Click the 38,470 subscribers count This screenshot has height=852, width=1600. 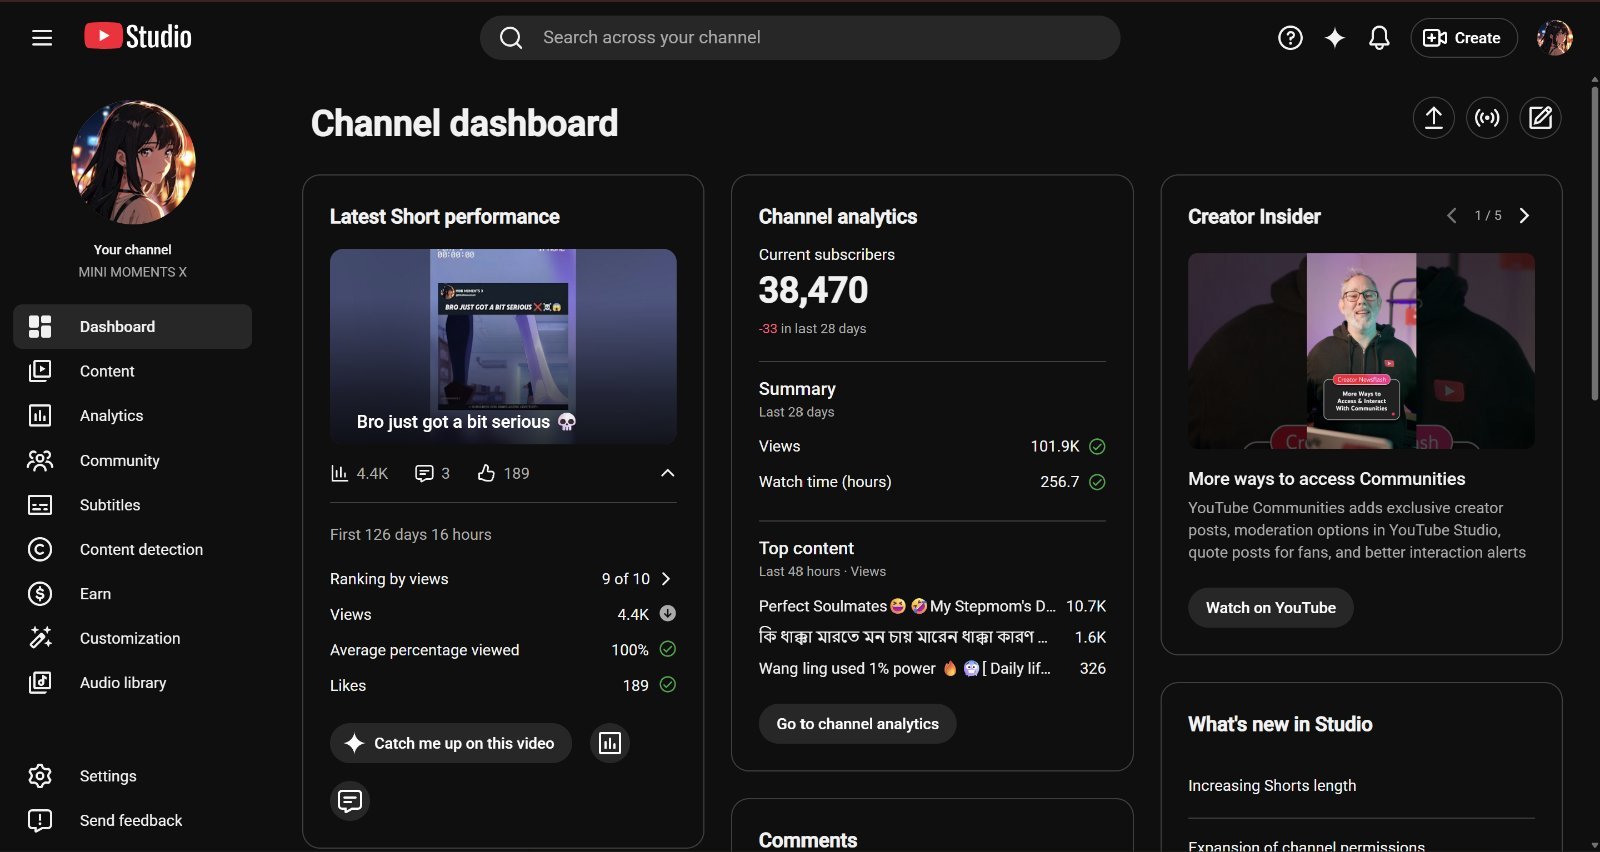tap(813, 291)
